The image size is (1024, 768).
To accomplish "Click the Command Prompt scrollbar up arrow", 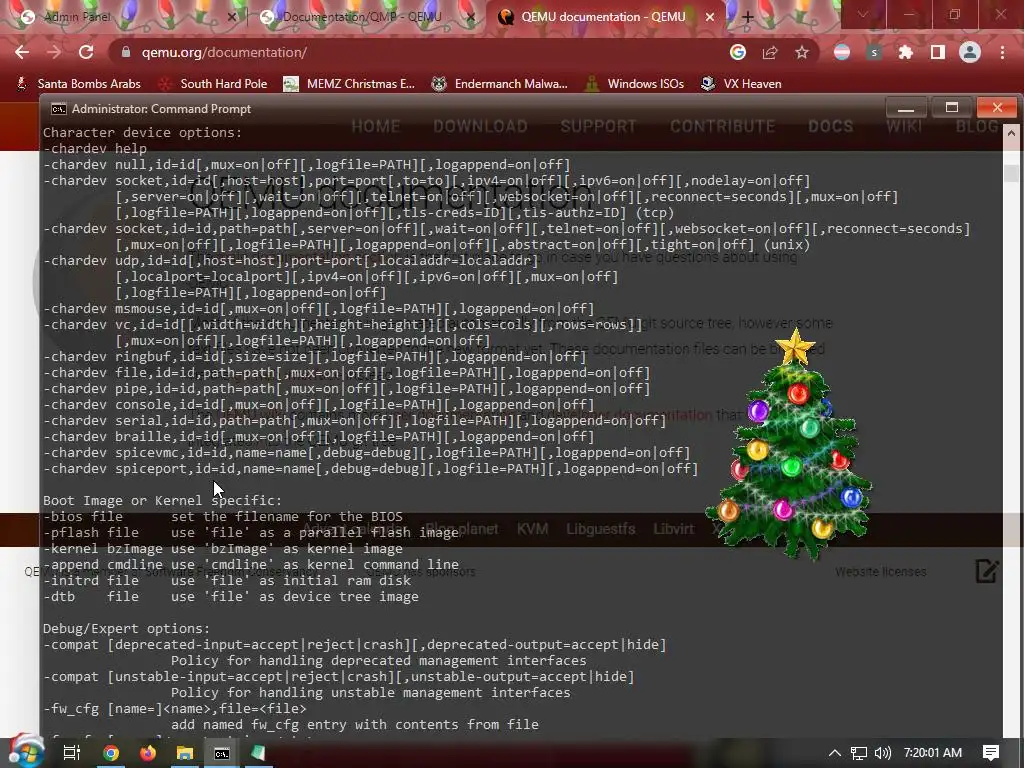I will pos(1011,133).
